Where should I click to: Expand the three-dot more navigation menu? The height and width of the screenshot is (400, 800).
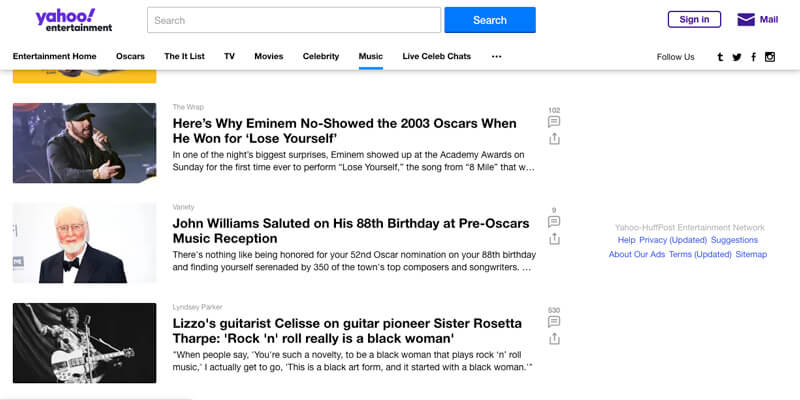(496, 57)
